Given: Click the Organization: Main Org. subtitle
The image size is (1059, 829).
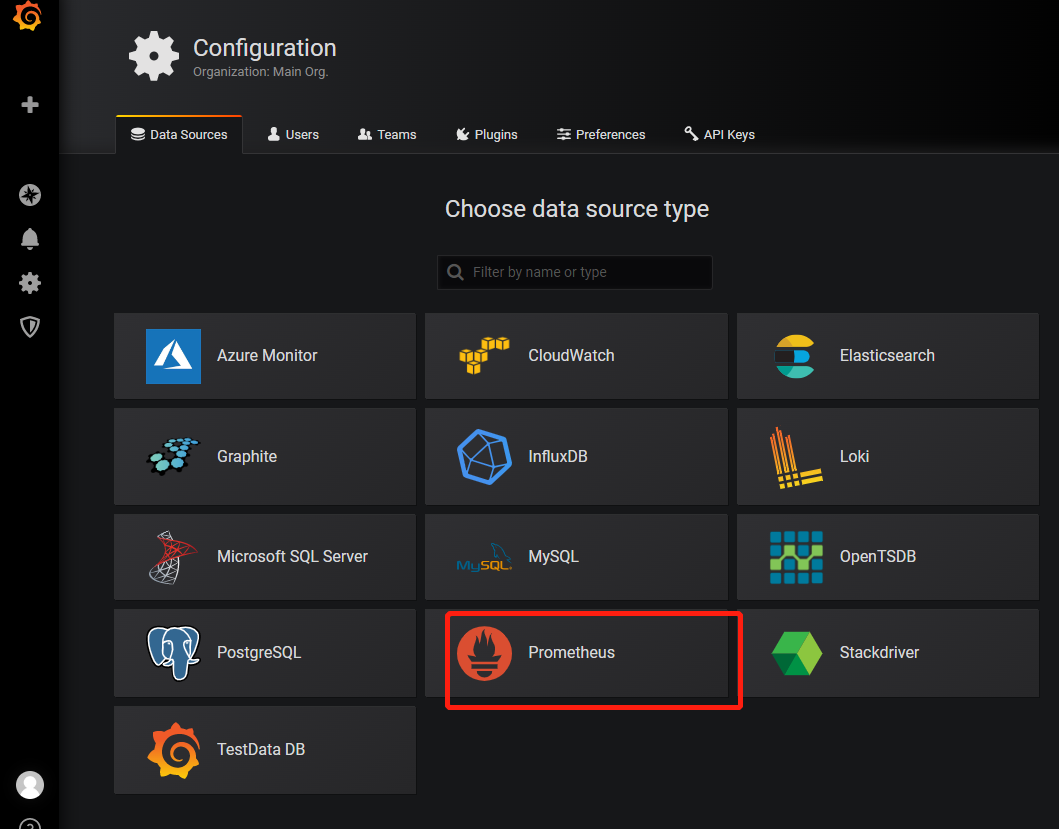Looking at the screenshot, I should [261, 72].
